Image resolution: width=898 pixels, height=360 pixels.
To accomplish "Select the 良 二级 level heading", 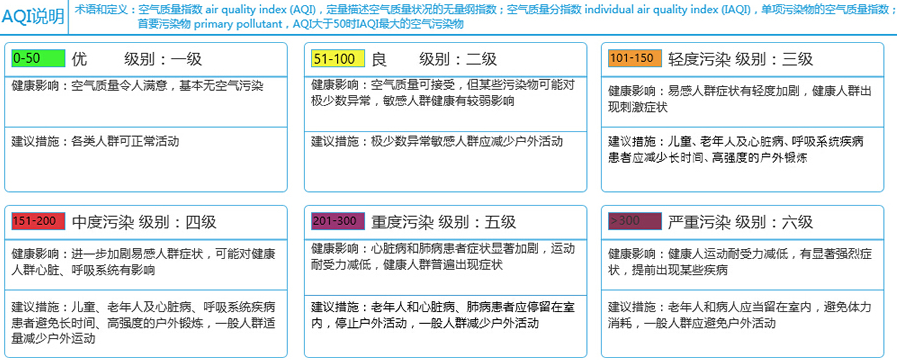I will tap(434, 59).
